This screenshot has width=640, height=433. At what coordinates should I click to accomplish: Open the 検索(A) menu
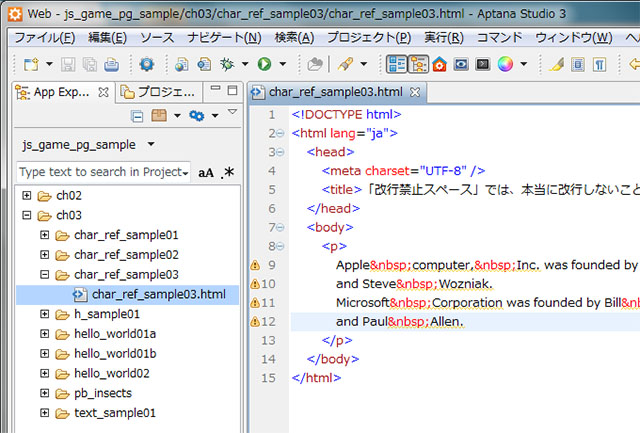point(294,38)
